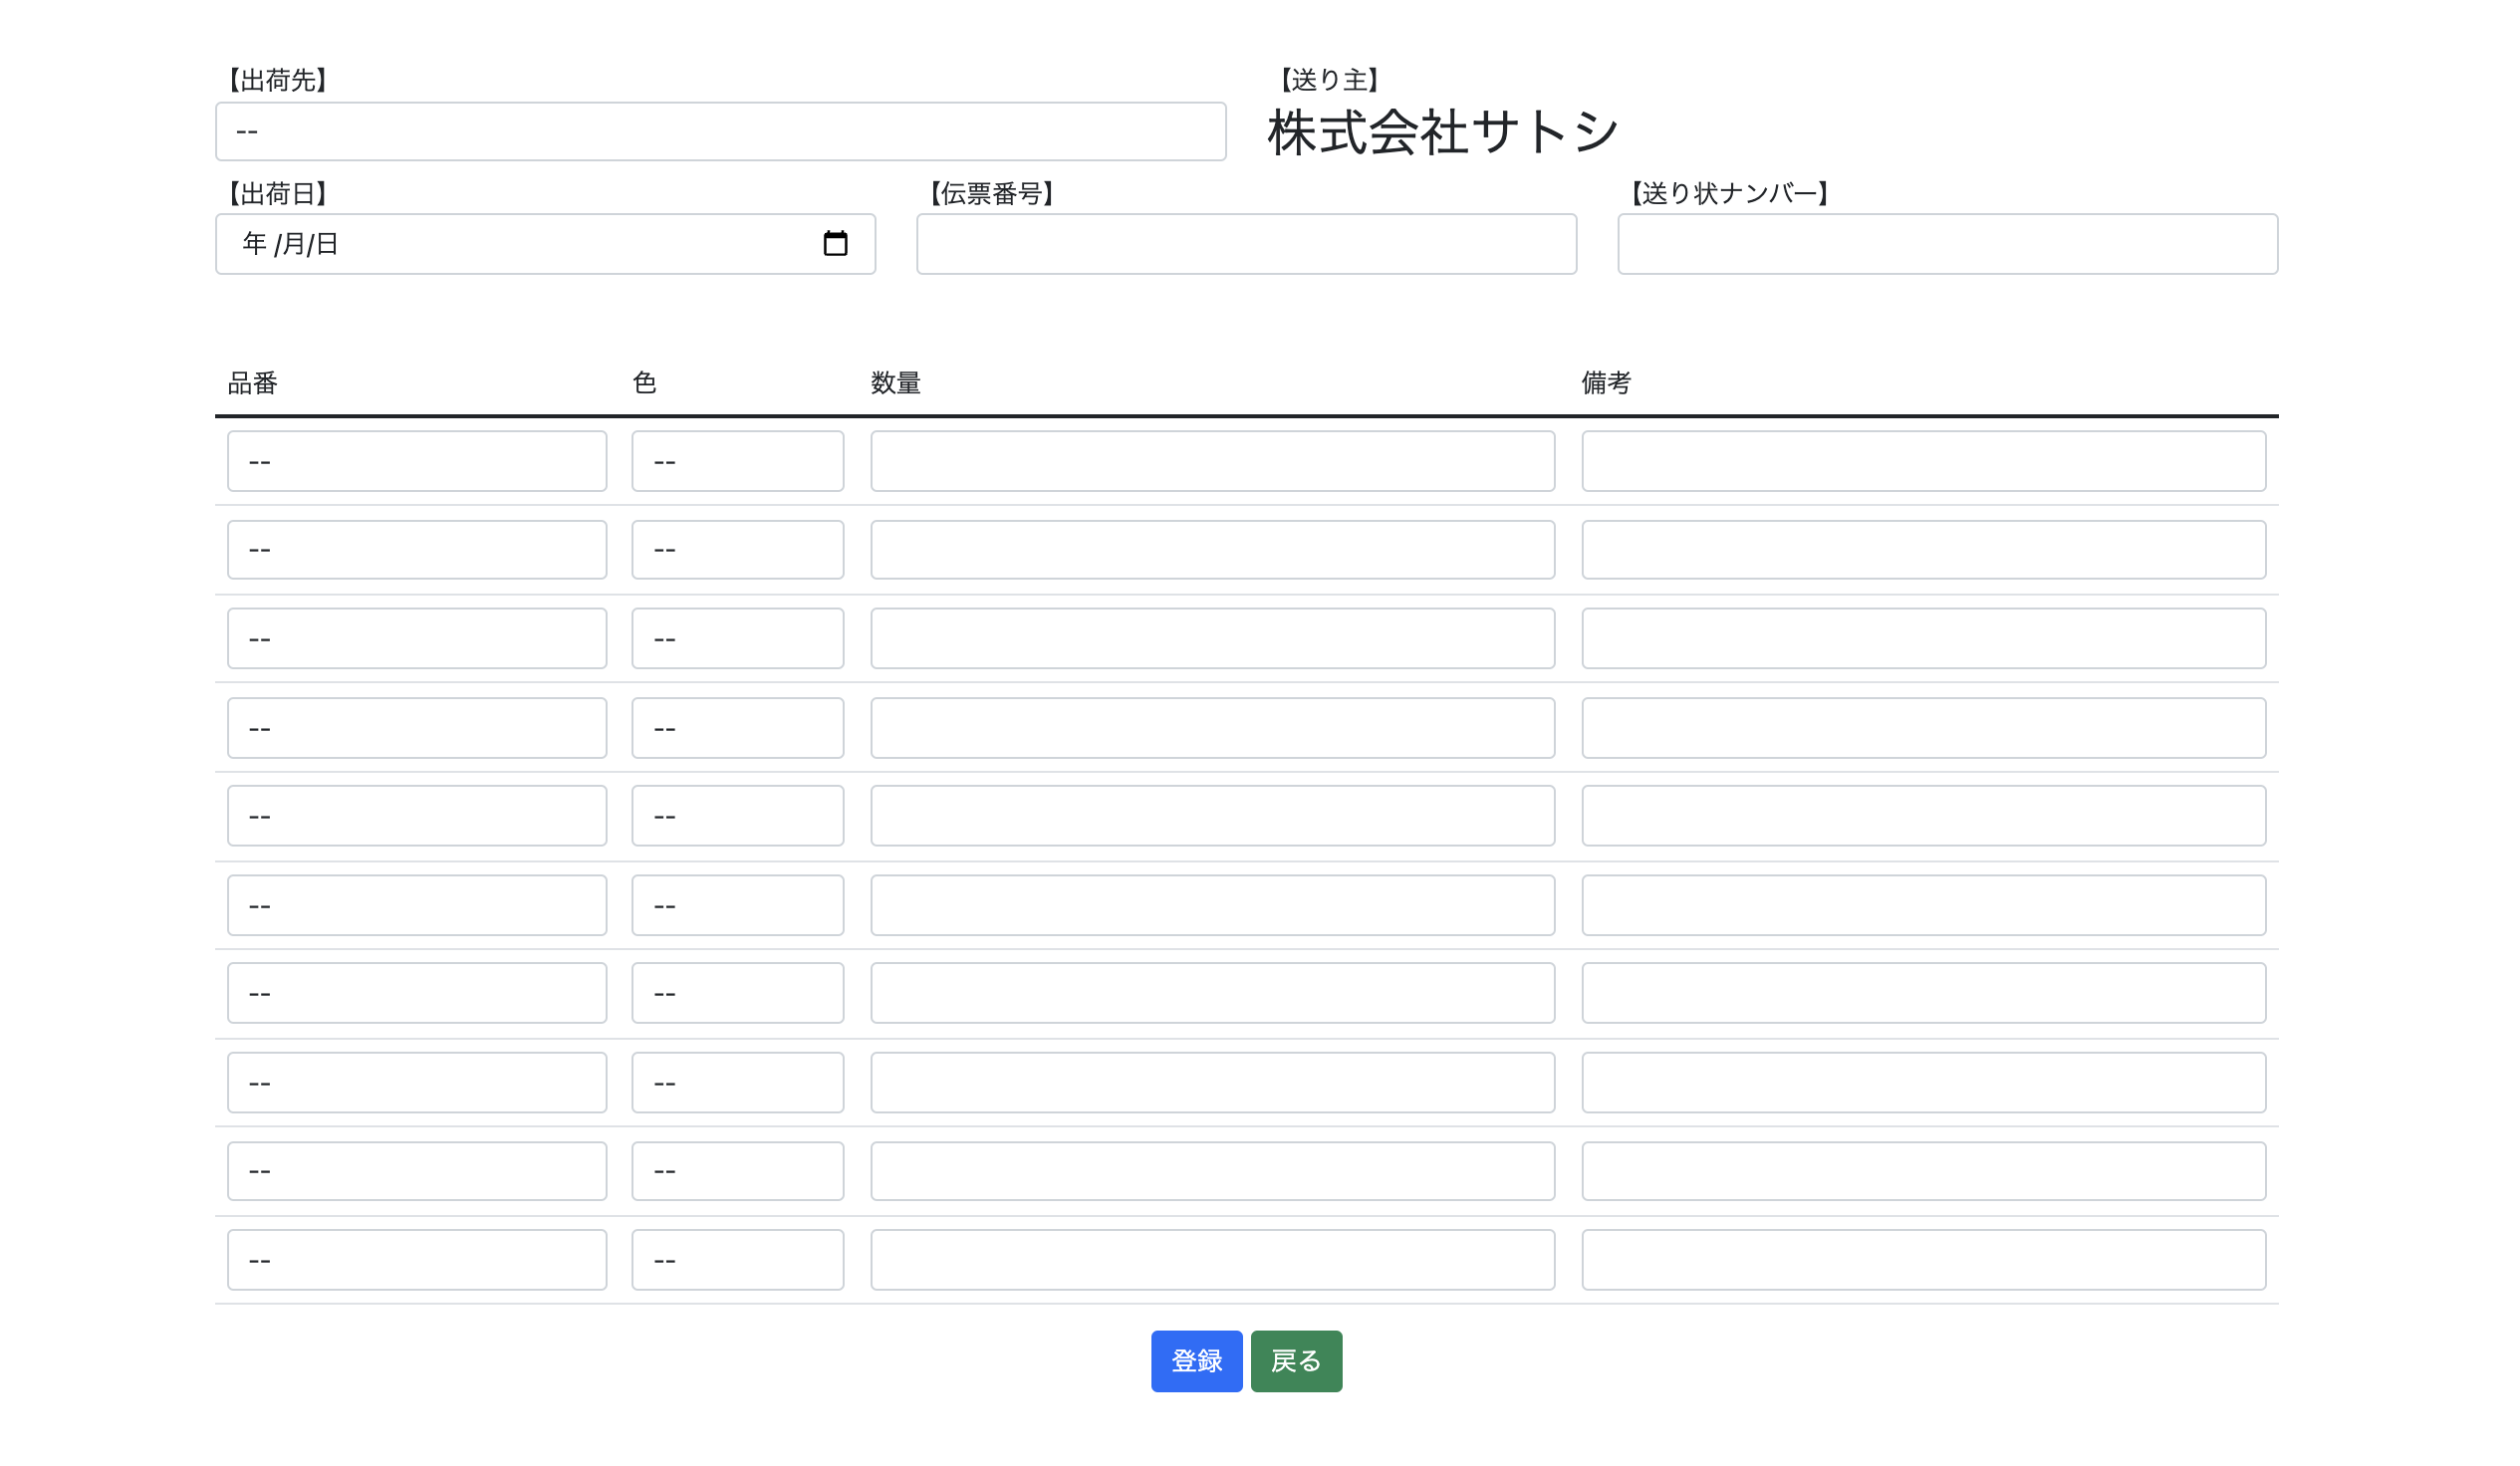
Task: Go back with the green 戻る button
Action: click(1296, 1361)
